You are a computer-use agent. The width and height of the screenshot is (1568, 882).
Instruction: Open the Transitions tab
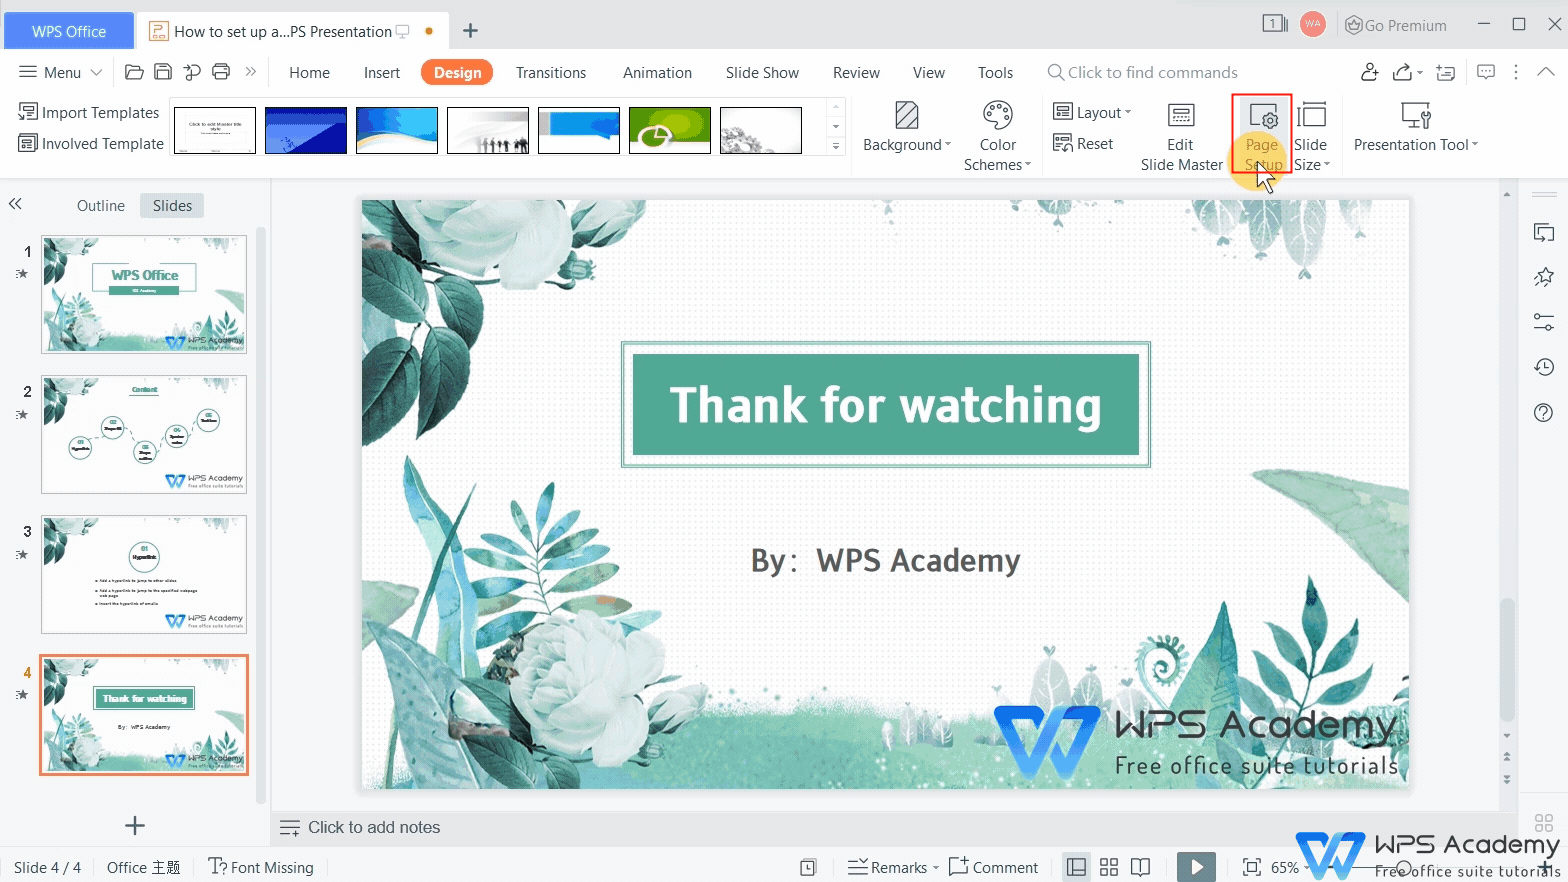[x=551, y=72]
